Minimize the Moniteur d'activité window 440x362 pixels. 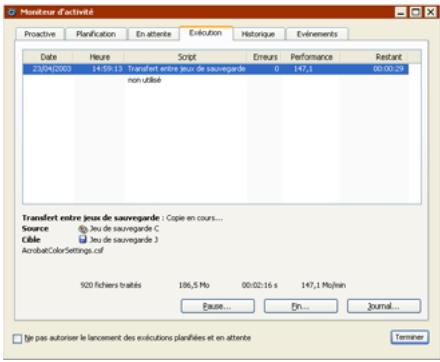click(401, 12)
